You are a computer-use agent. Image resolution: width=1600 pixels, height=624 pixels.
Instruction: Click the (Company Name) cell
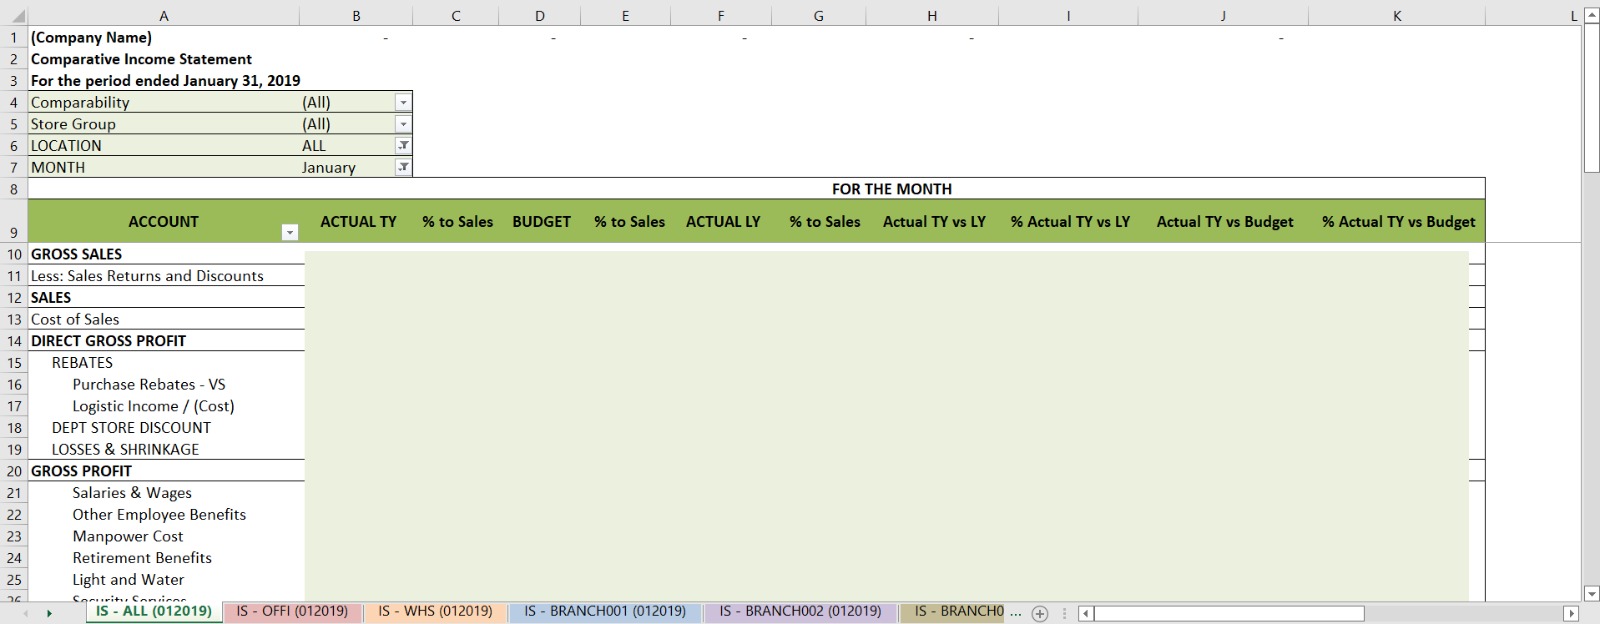tap(91, 37)
